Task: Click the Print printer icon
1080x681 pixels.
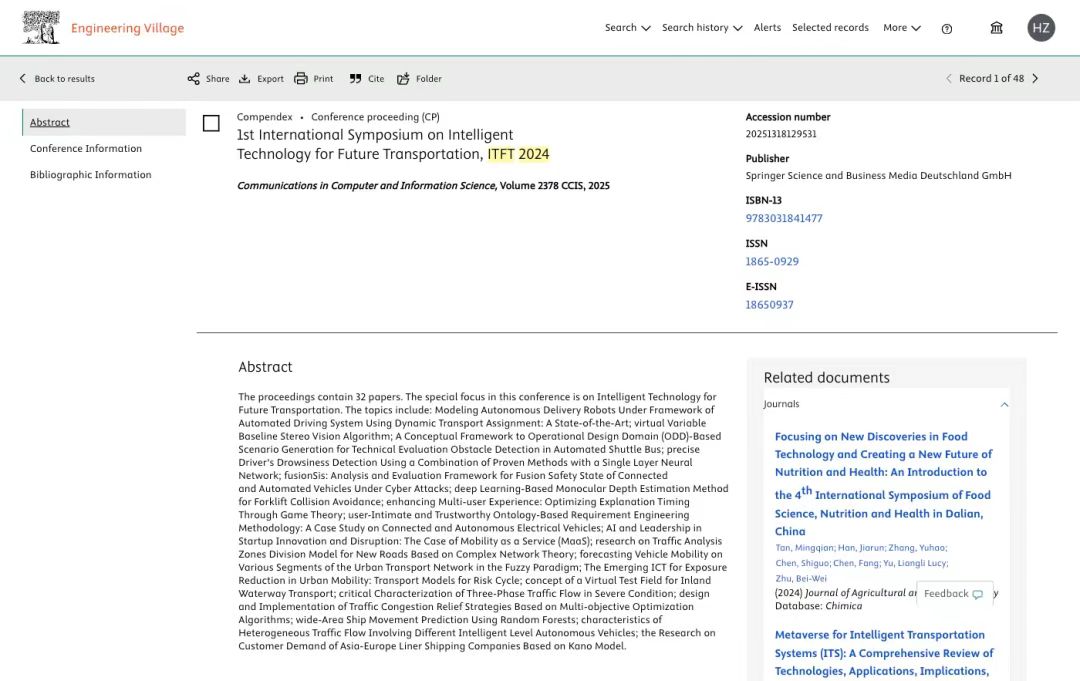Action: (301, 78)
